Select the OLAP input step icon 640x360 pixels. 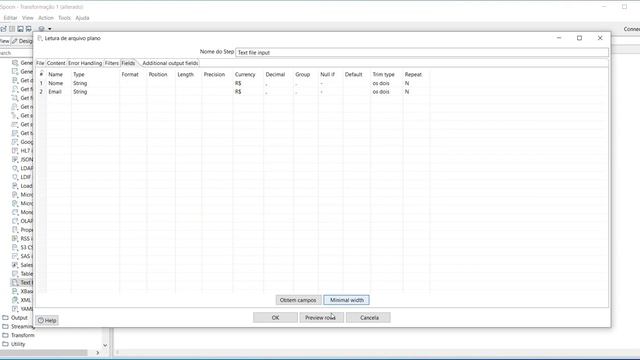15,221
